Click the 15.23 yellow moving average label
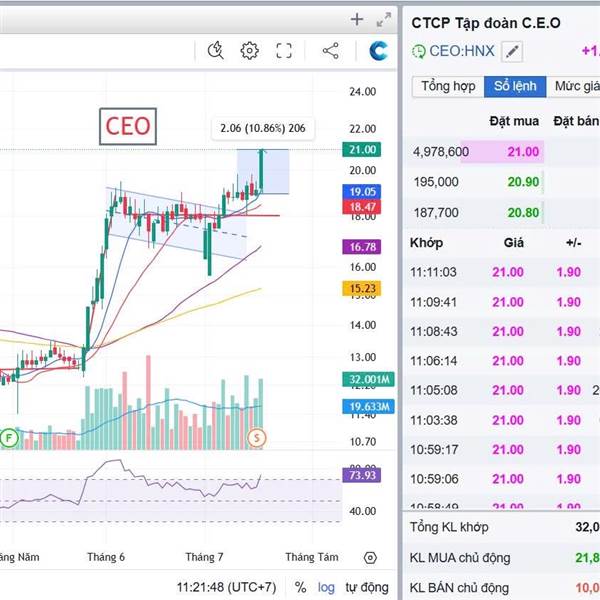The image size is (600, 600). click(362, 288)
